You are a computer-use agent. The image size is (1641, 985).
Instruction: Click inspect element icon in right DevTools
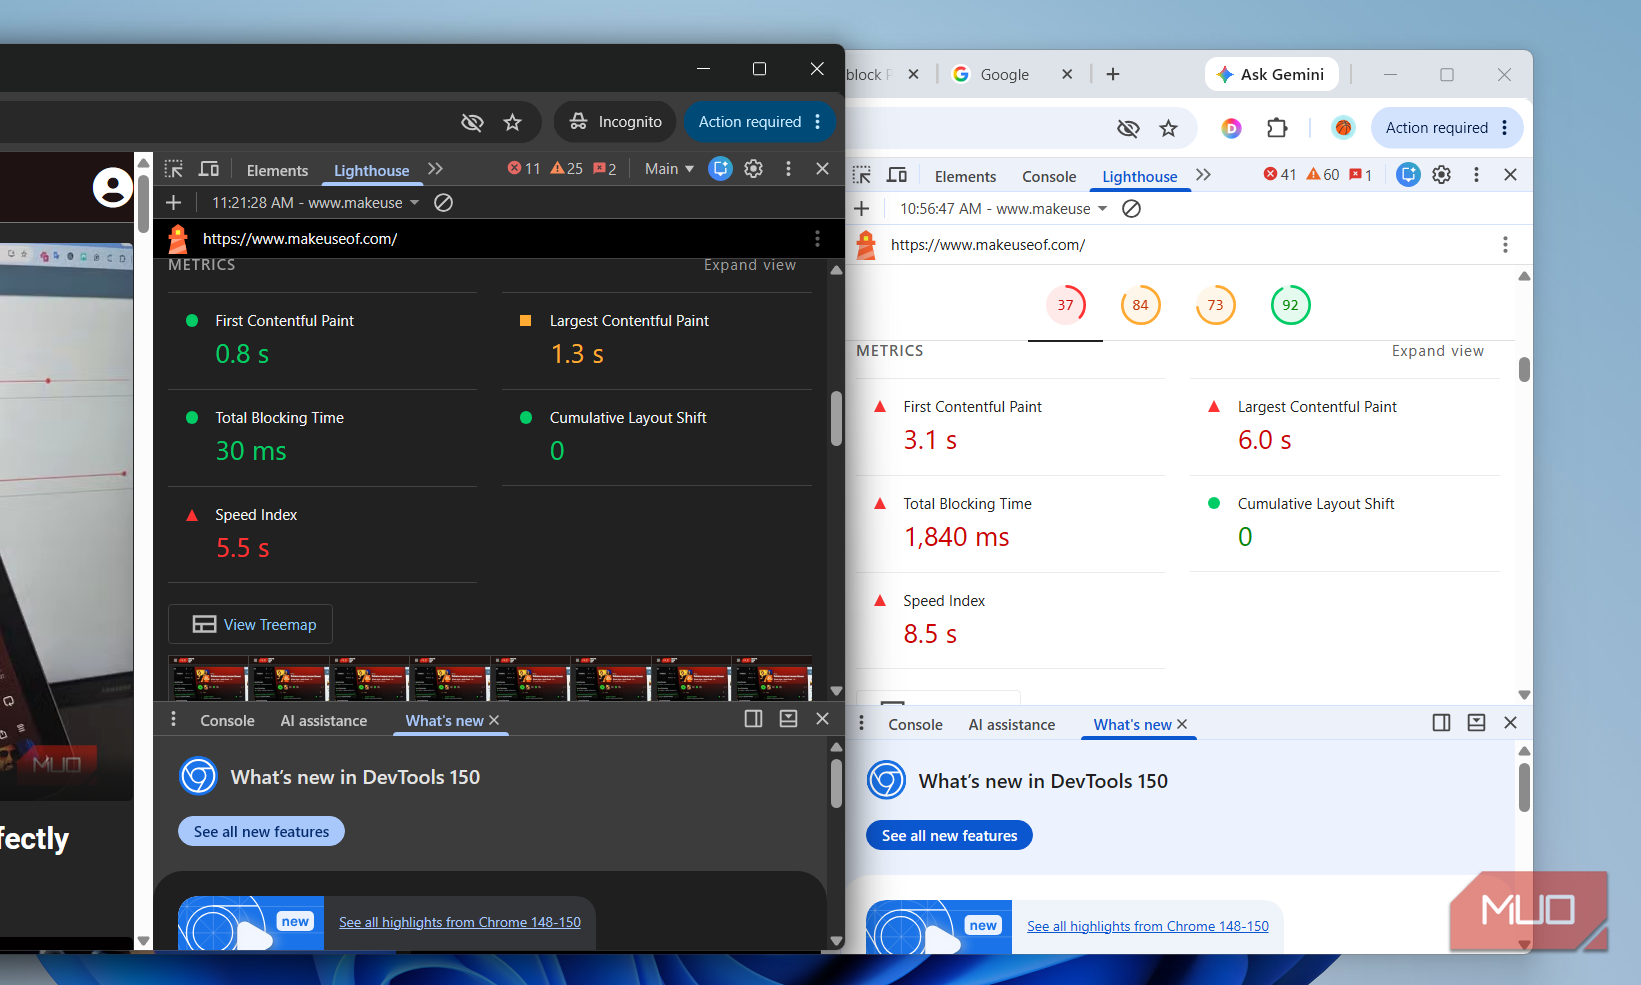point(862,175)
